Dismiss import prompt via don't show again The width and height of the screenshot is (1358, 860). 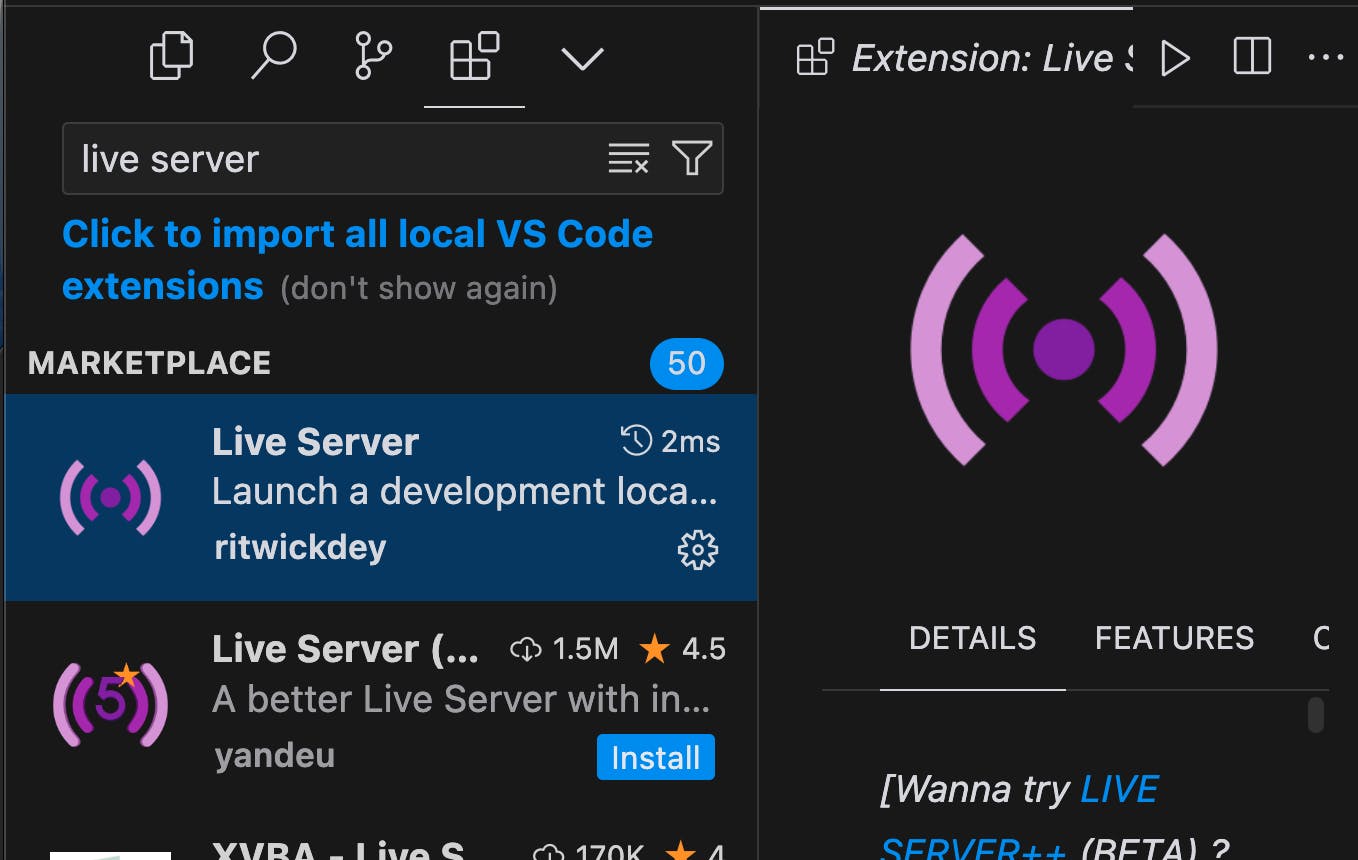[x=418, y=289]
